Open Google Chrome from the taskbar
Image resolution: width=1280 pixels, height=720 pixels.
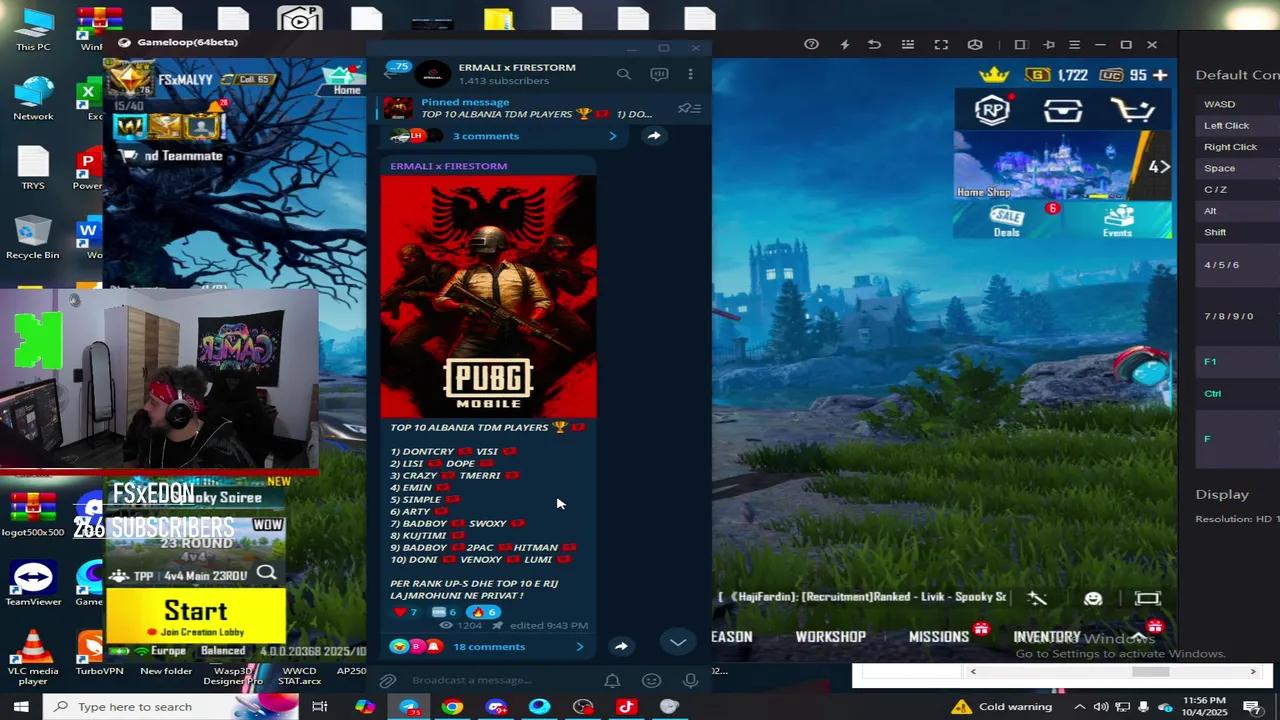452,707
